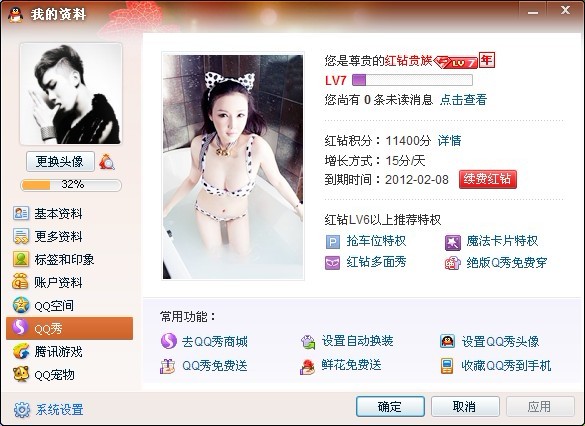Screen dimensions: 585x426
Task: Click the 收藏QQ秀到手机 phone icon
Action: tap(447, 366)
